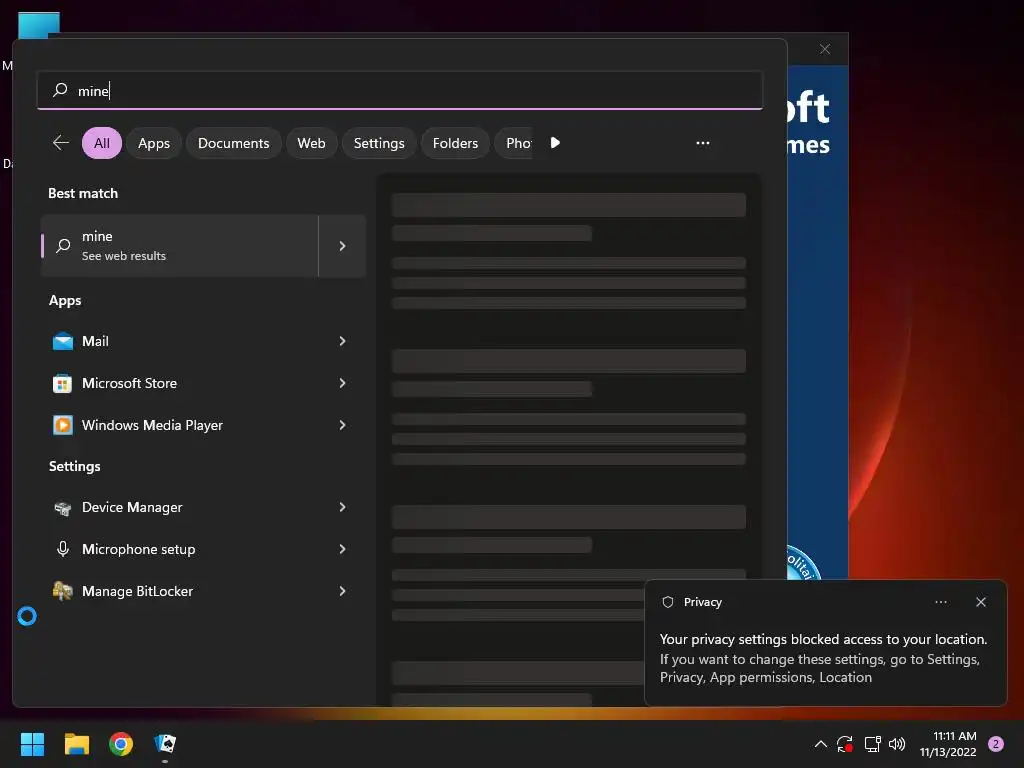
Task: Open the network tray icon
Action: (872, 744)
